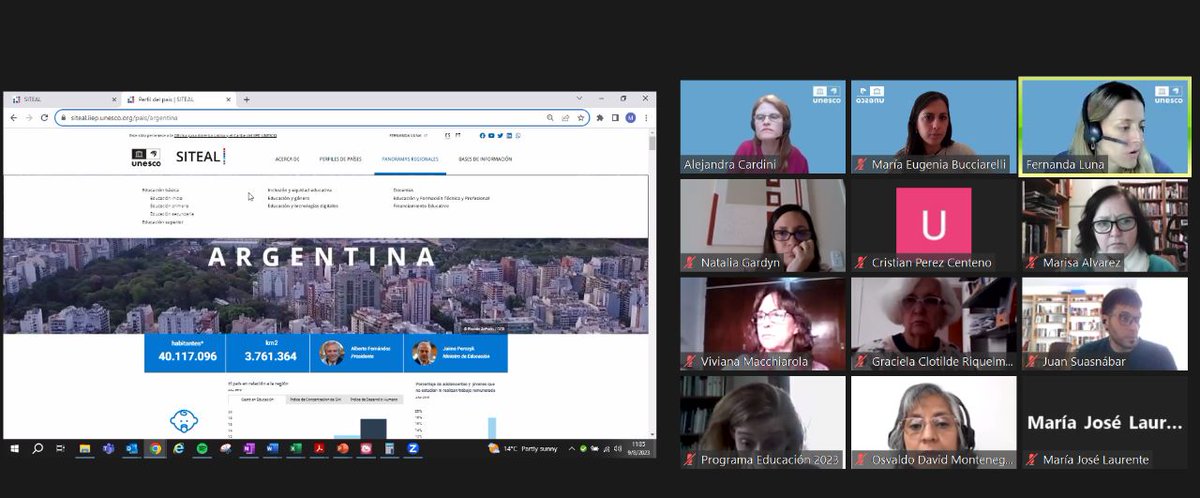Click the baby face icon on the page

182,421
